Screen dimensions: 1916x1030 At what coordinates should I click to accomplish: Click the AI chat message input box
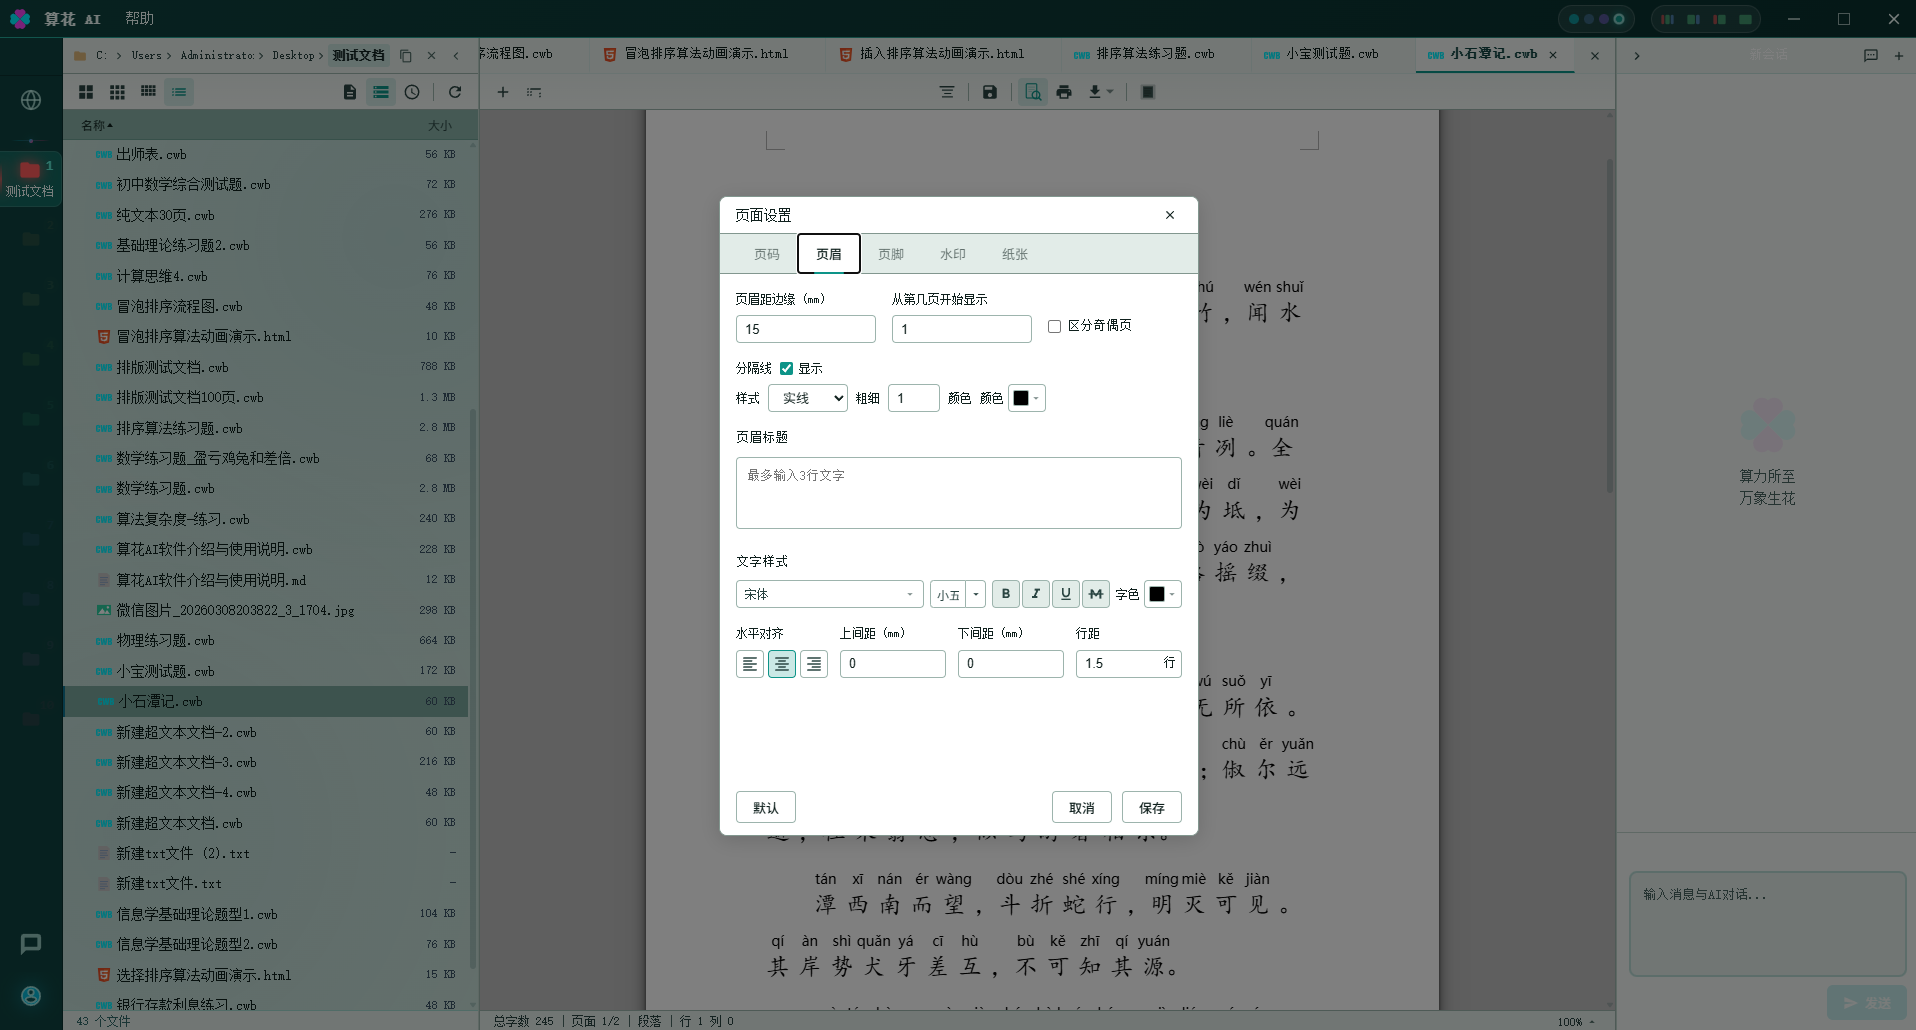pos(1767,924)
